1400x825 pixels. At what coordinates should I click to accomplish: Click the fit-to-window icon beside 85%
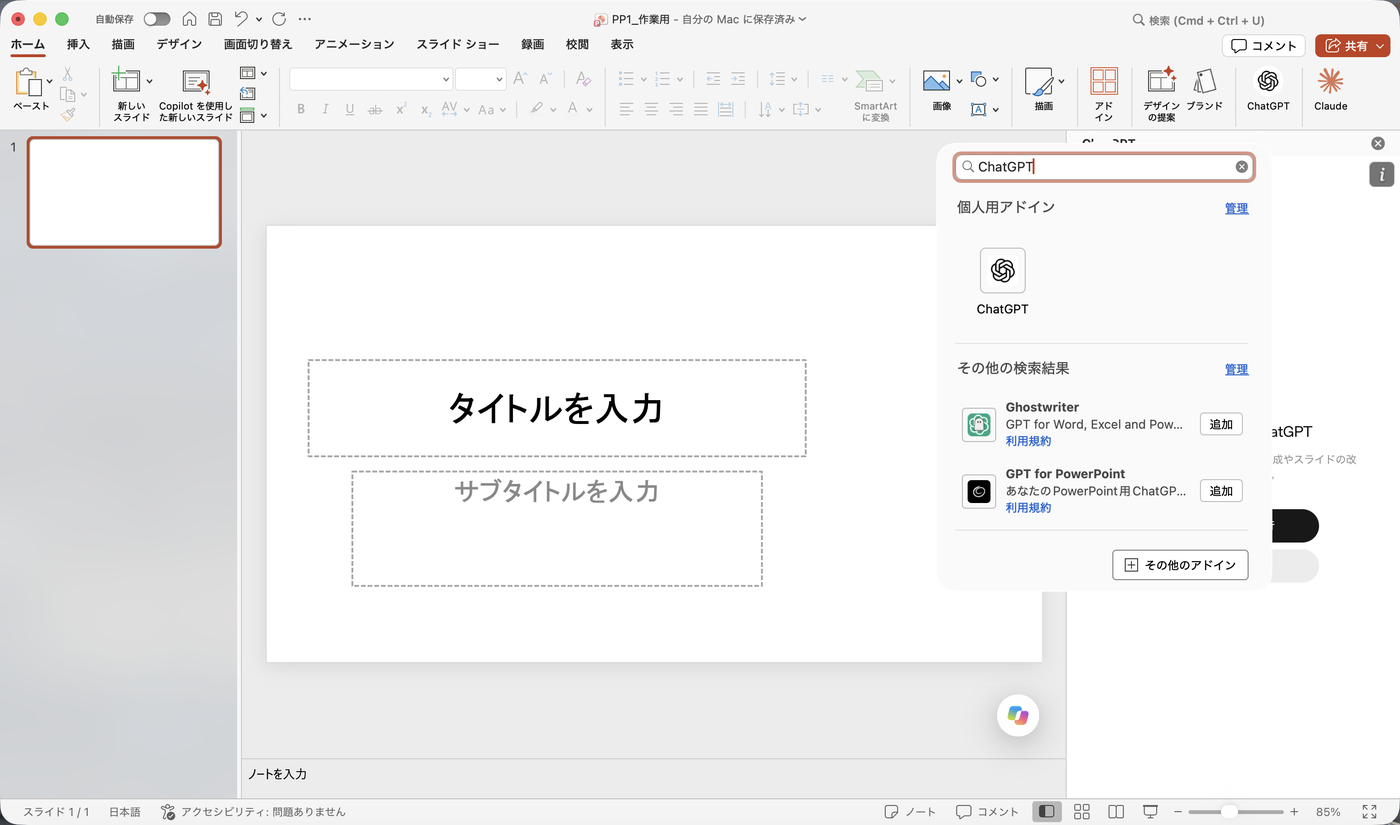(x=1369, y=811)
